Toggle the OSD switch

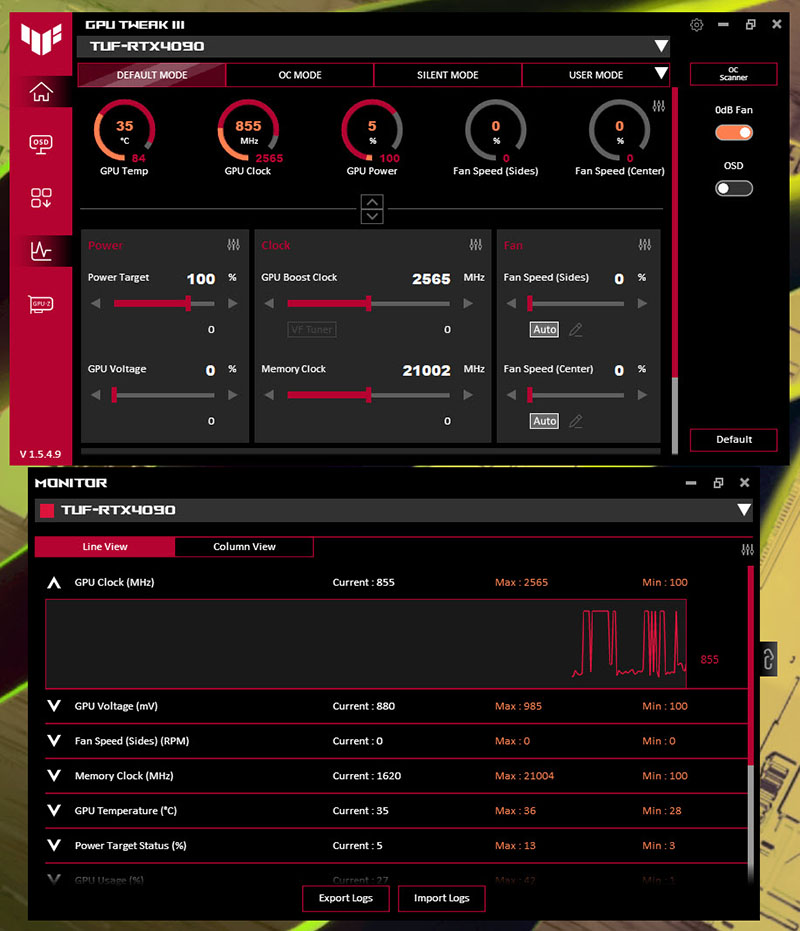[x=733, y=188]
